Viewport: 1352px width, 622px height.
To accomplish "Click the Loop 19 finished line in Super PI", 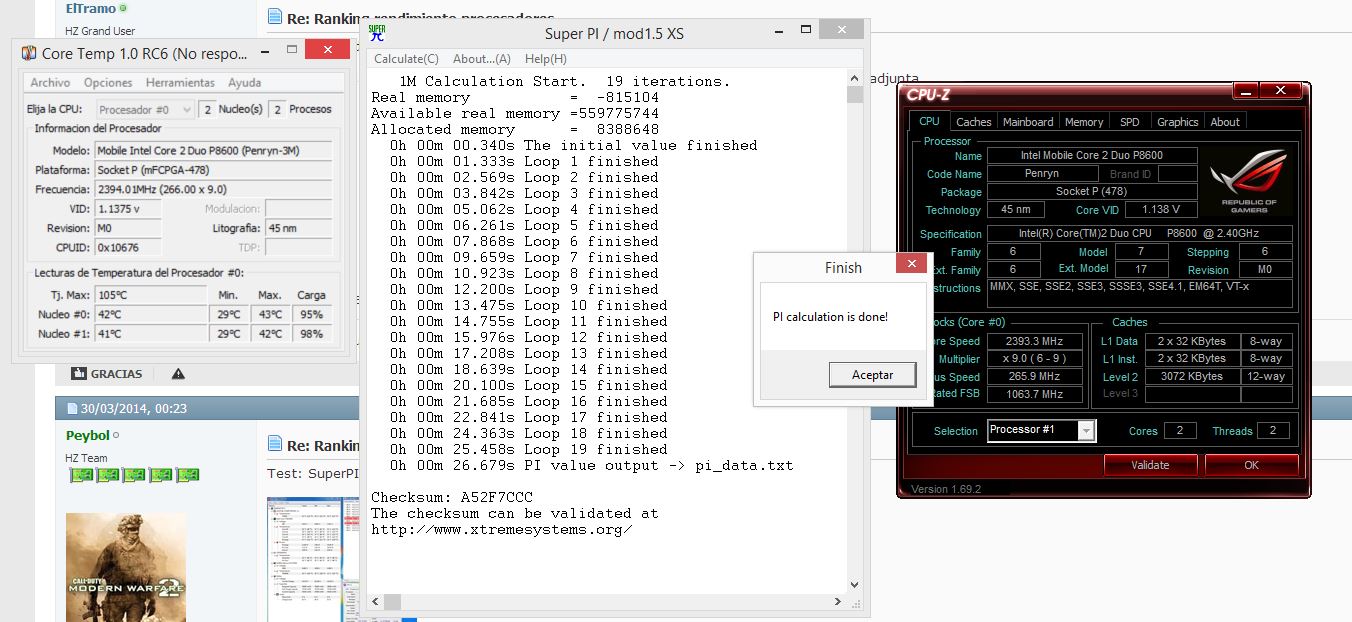I will (530, 449).
